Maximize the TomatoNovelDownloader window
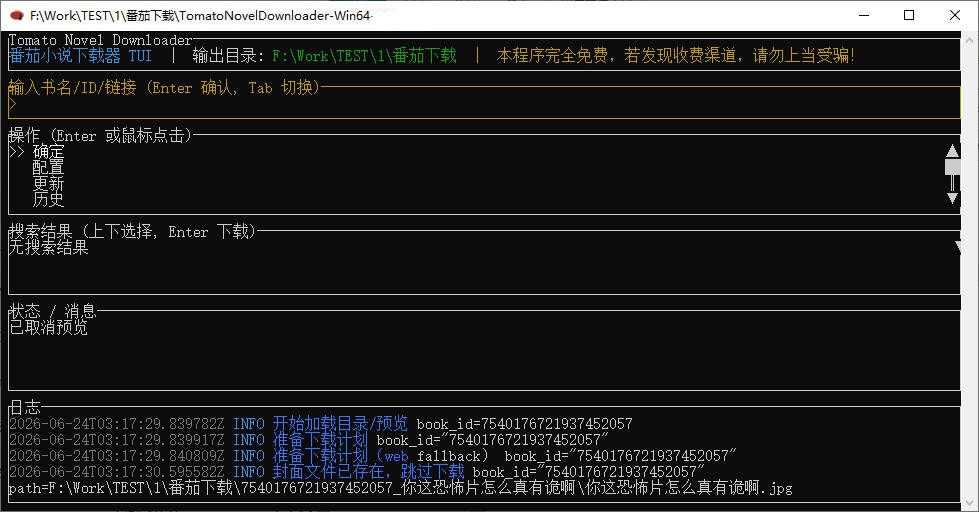 909,15
